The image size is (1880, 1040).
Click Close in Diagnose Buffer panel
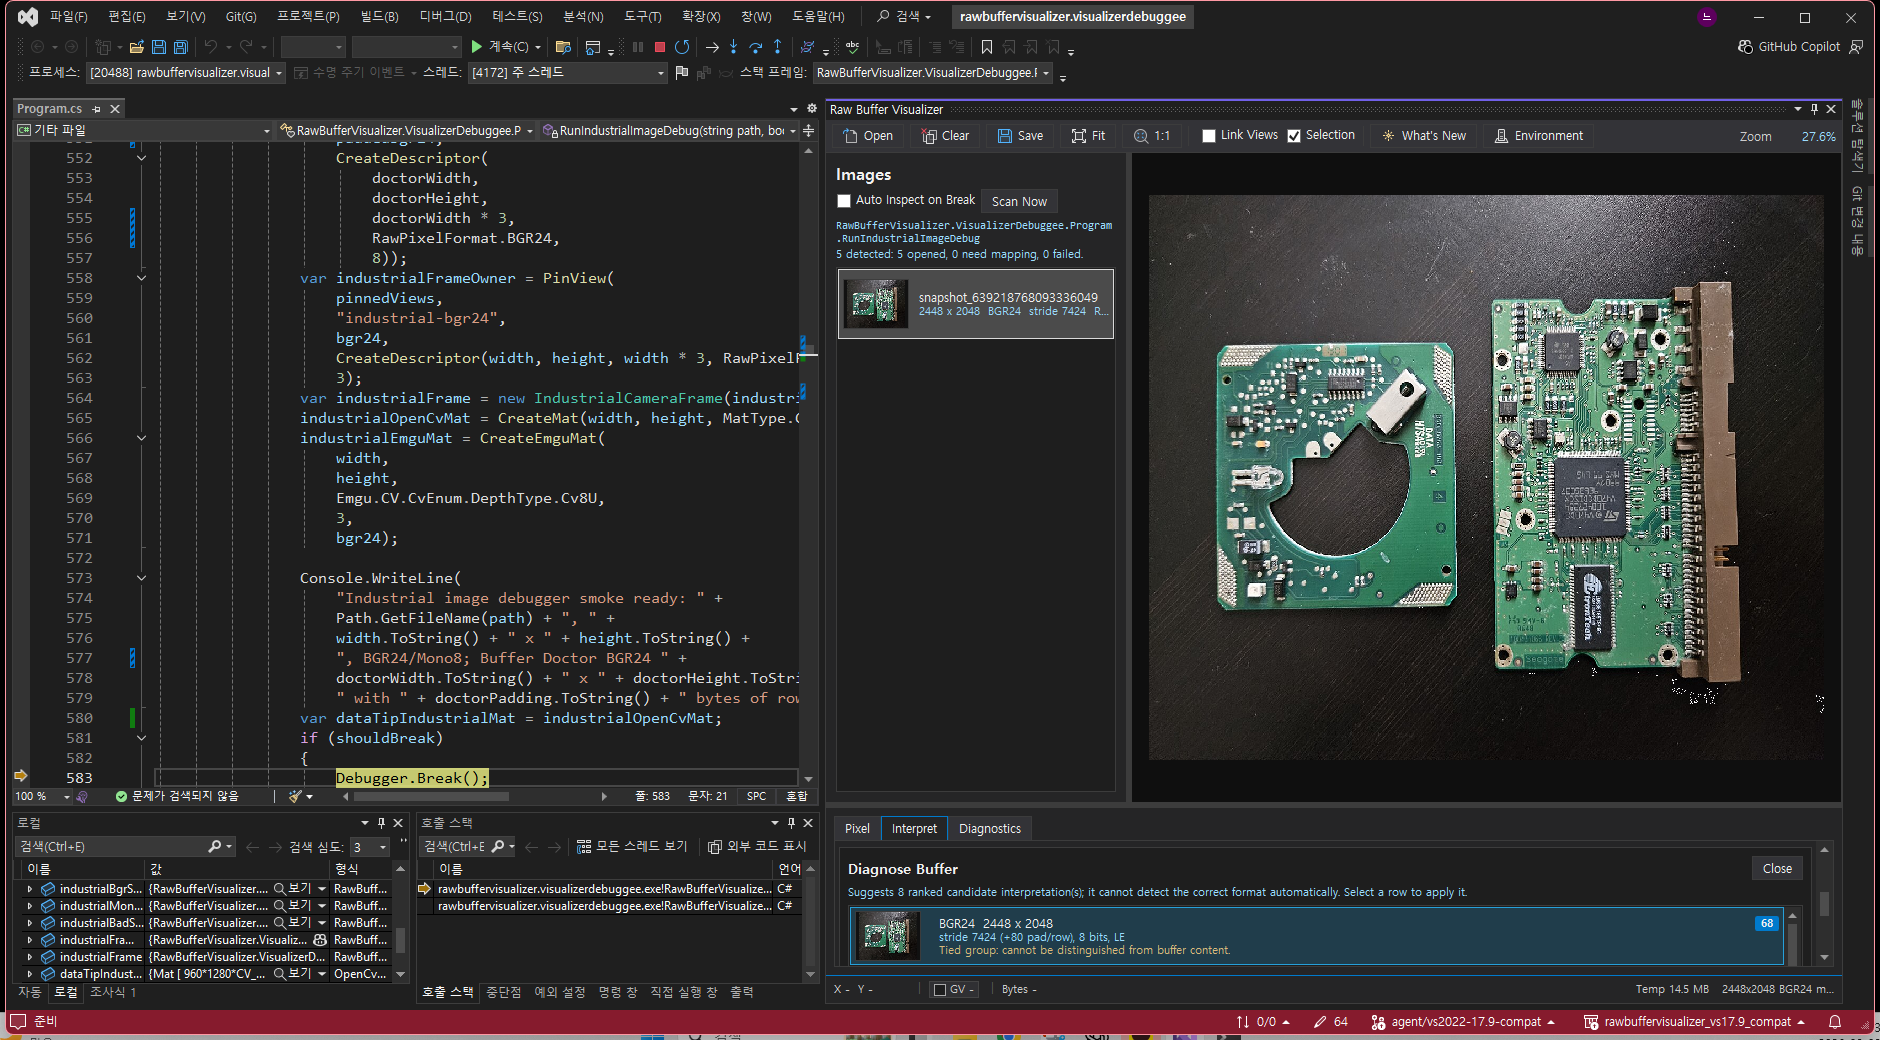pyautogui.click(x=1777, y=869)
